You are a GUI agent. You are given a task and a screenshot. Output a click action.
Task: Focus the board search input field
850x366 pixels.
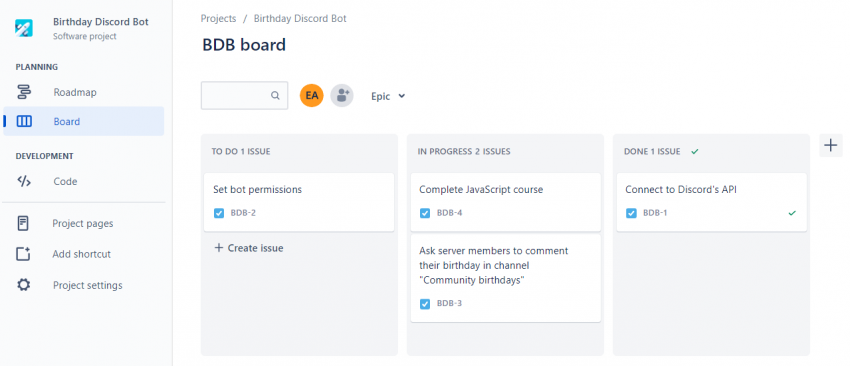(x=244, y=96)
